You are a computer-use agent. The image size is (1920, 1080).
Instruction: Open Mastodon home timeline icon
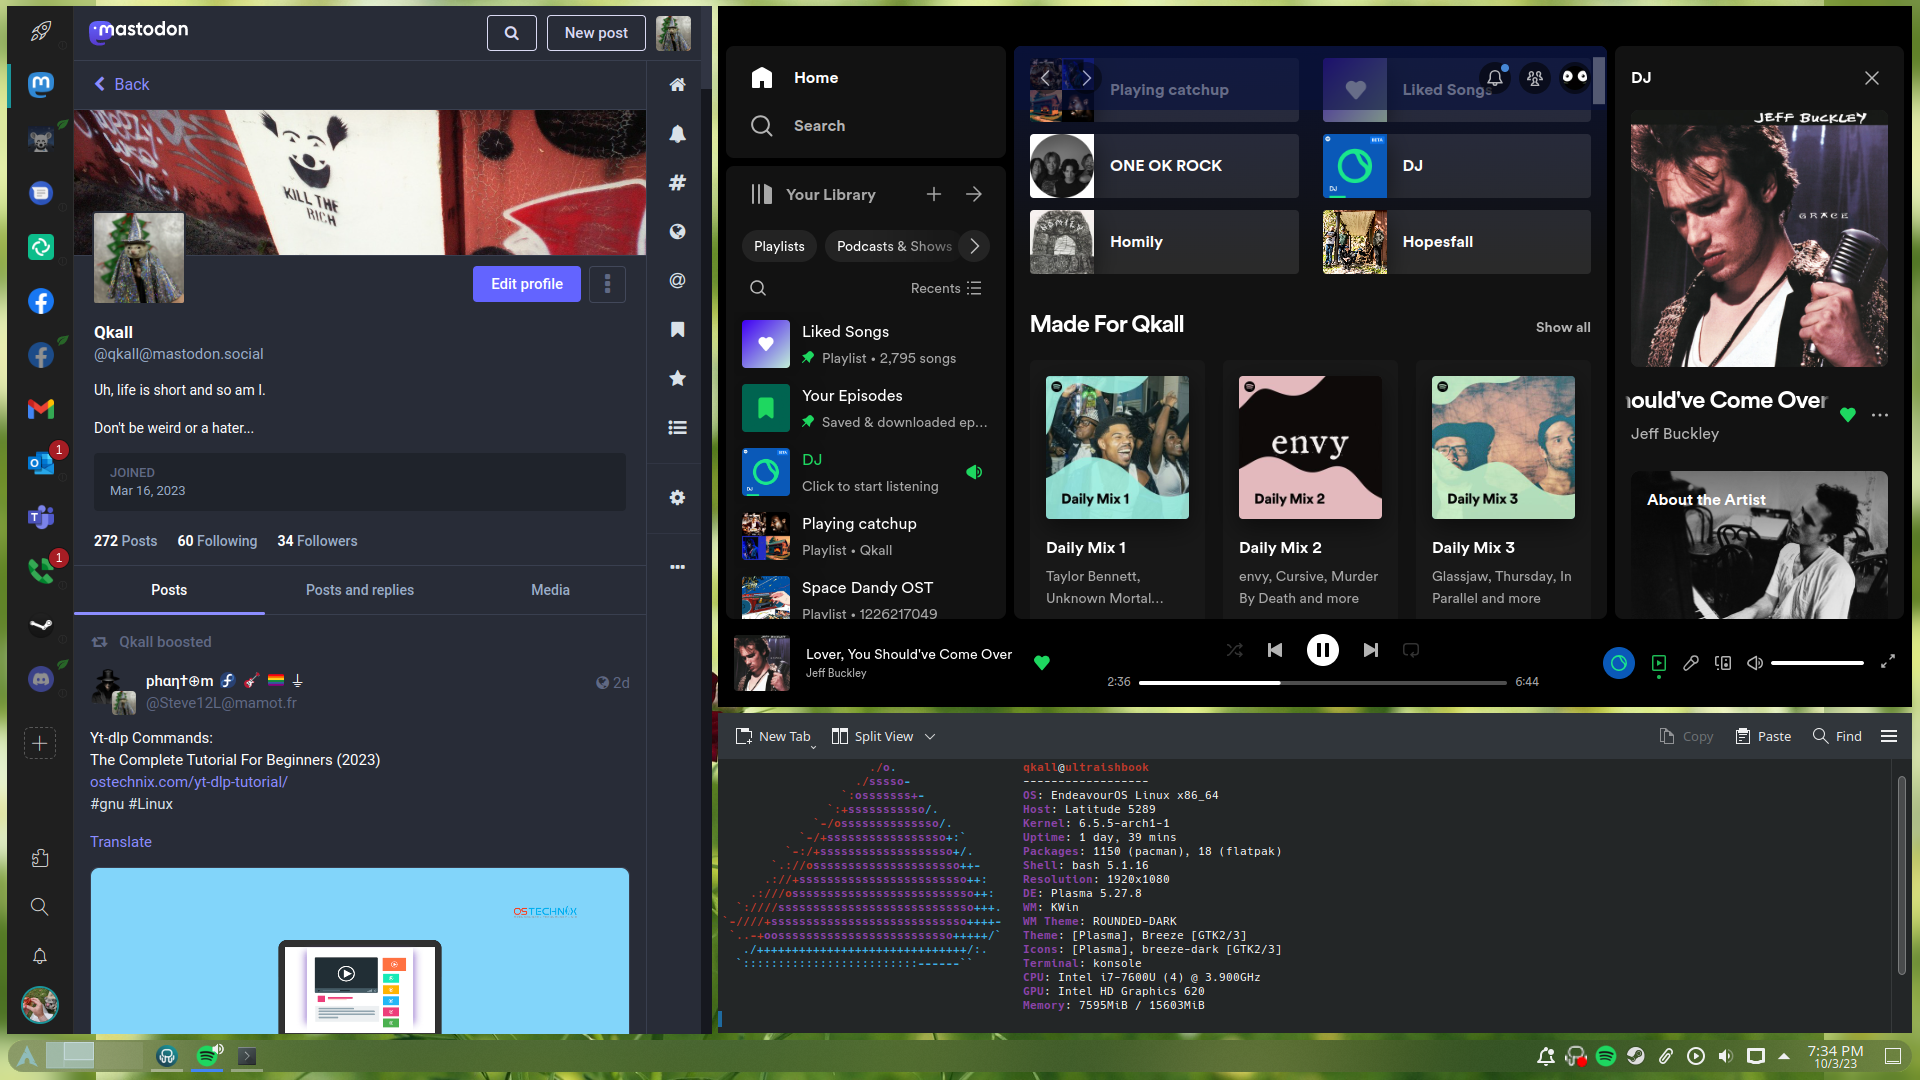coord(677,85)
